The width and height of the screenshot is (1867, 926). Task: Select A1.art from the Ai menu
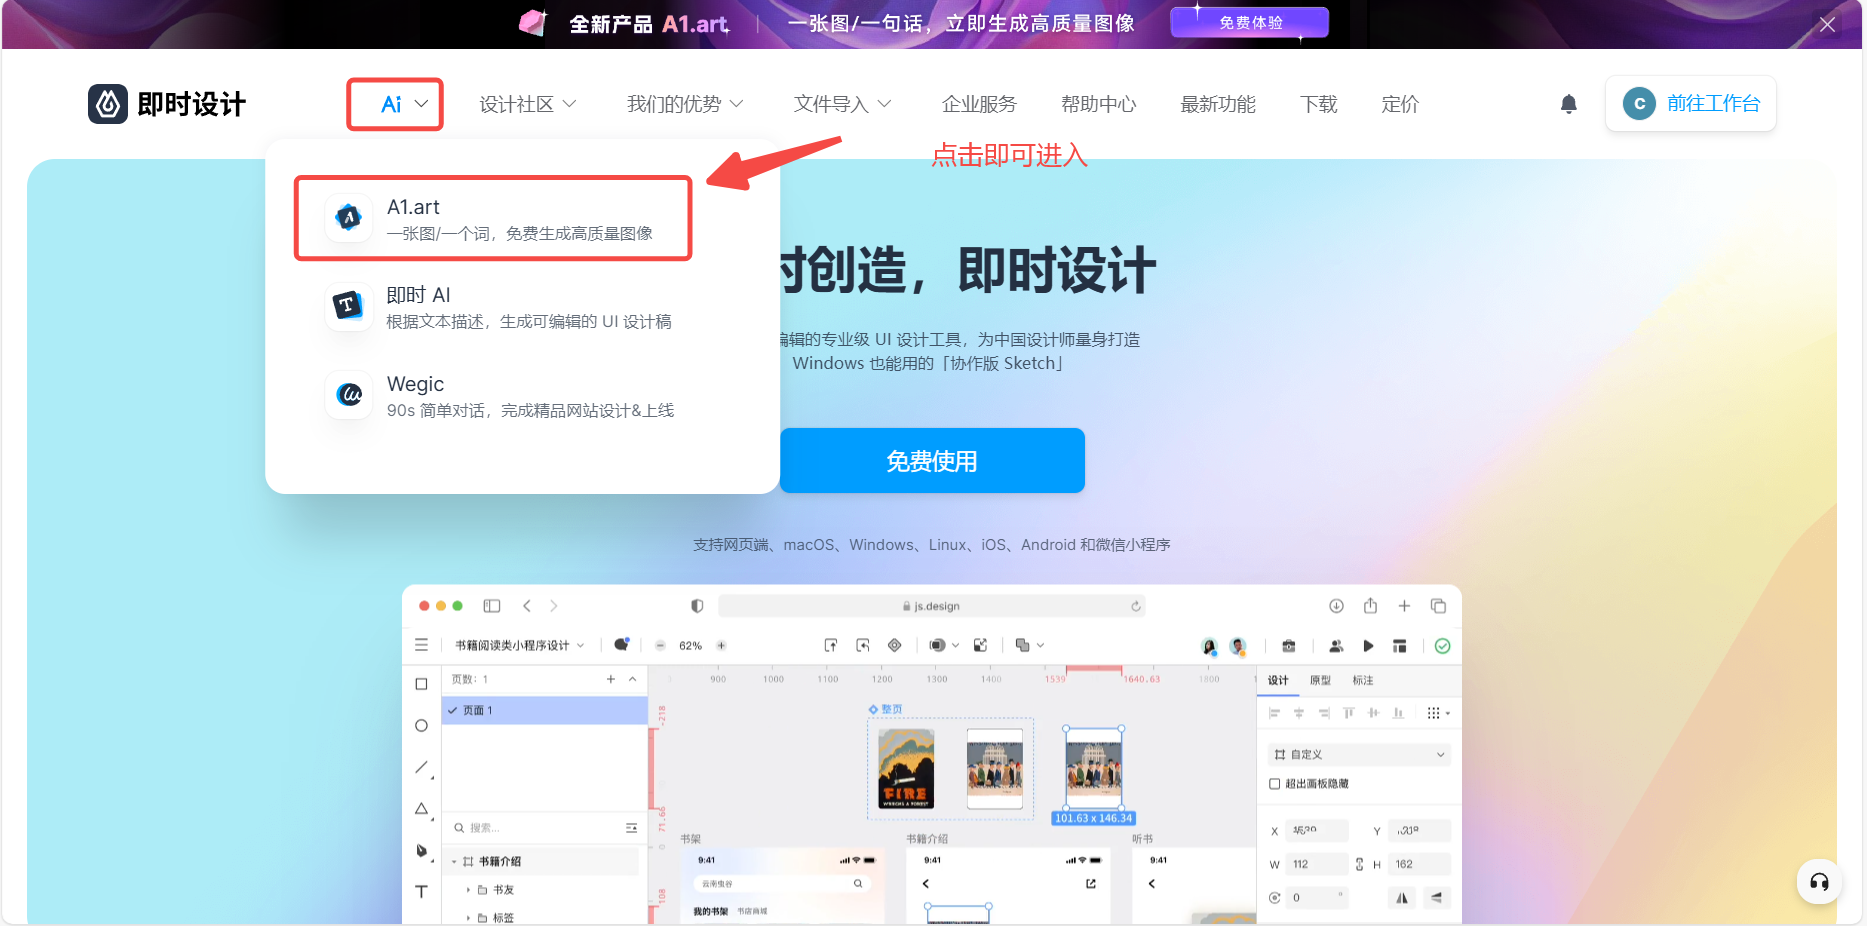[x=494, y=219]
